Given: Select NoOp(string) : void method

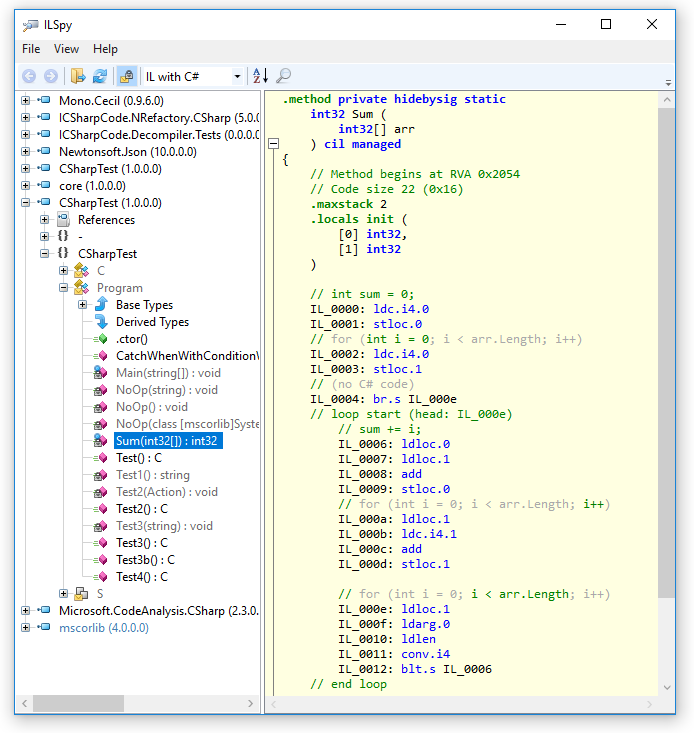Looking at the screenshot, I should (167, 390).
